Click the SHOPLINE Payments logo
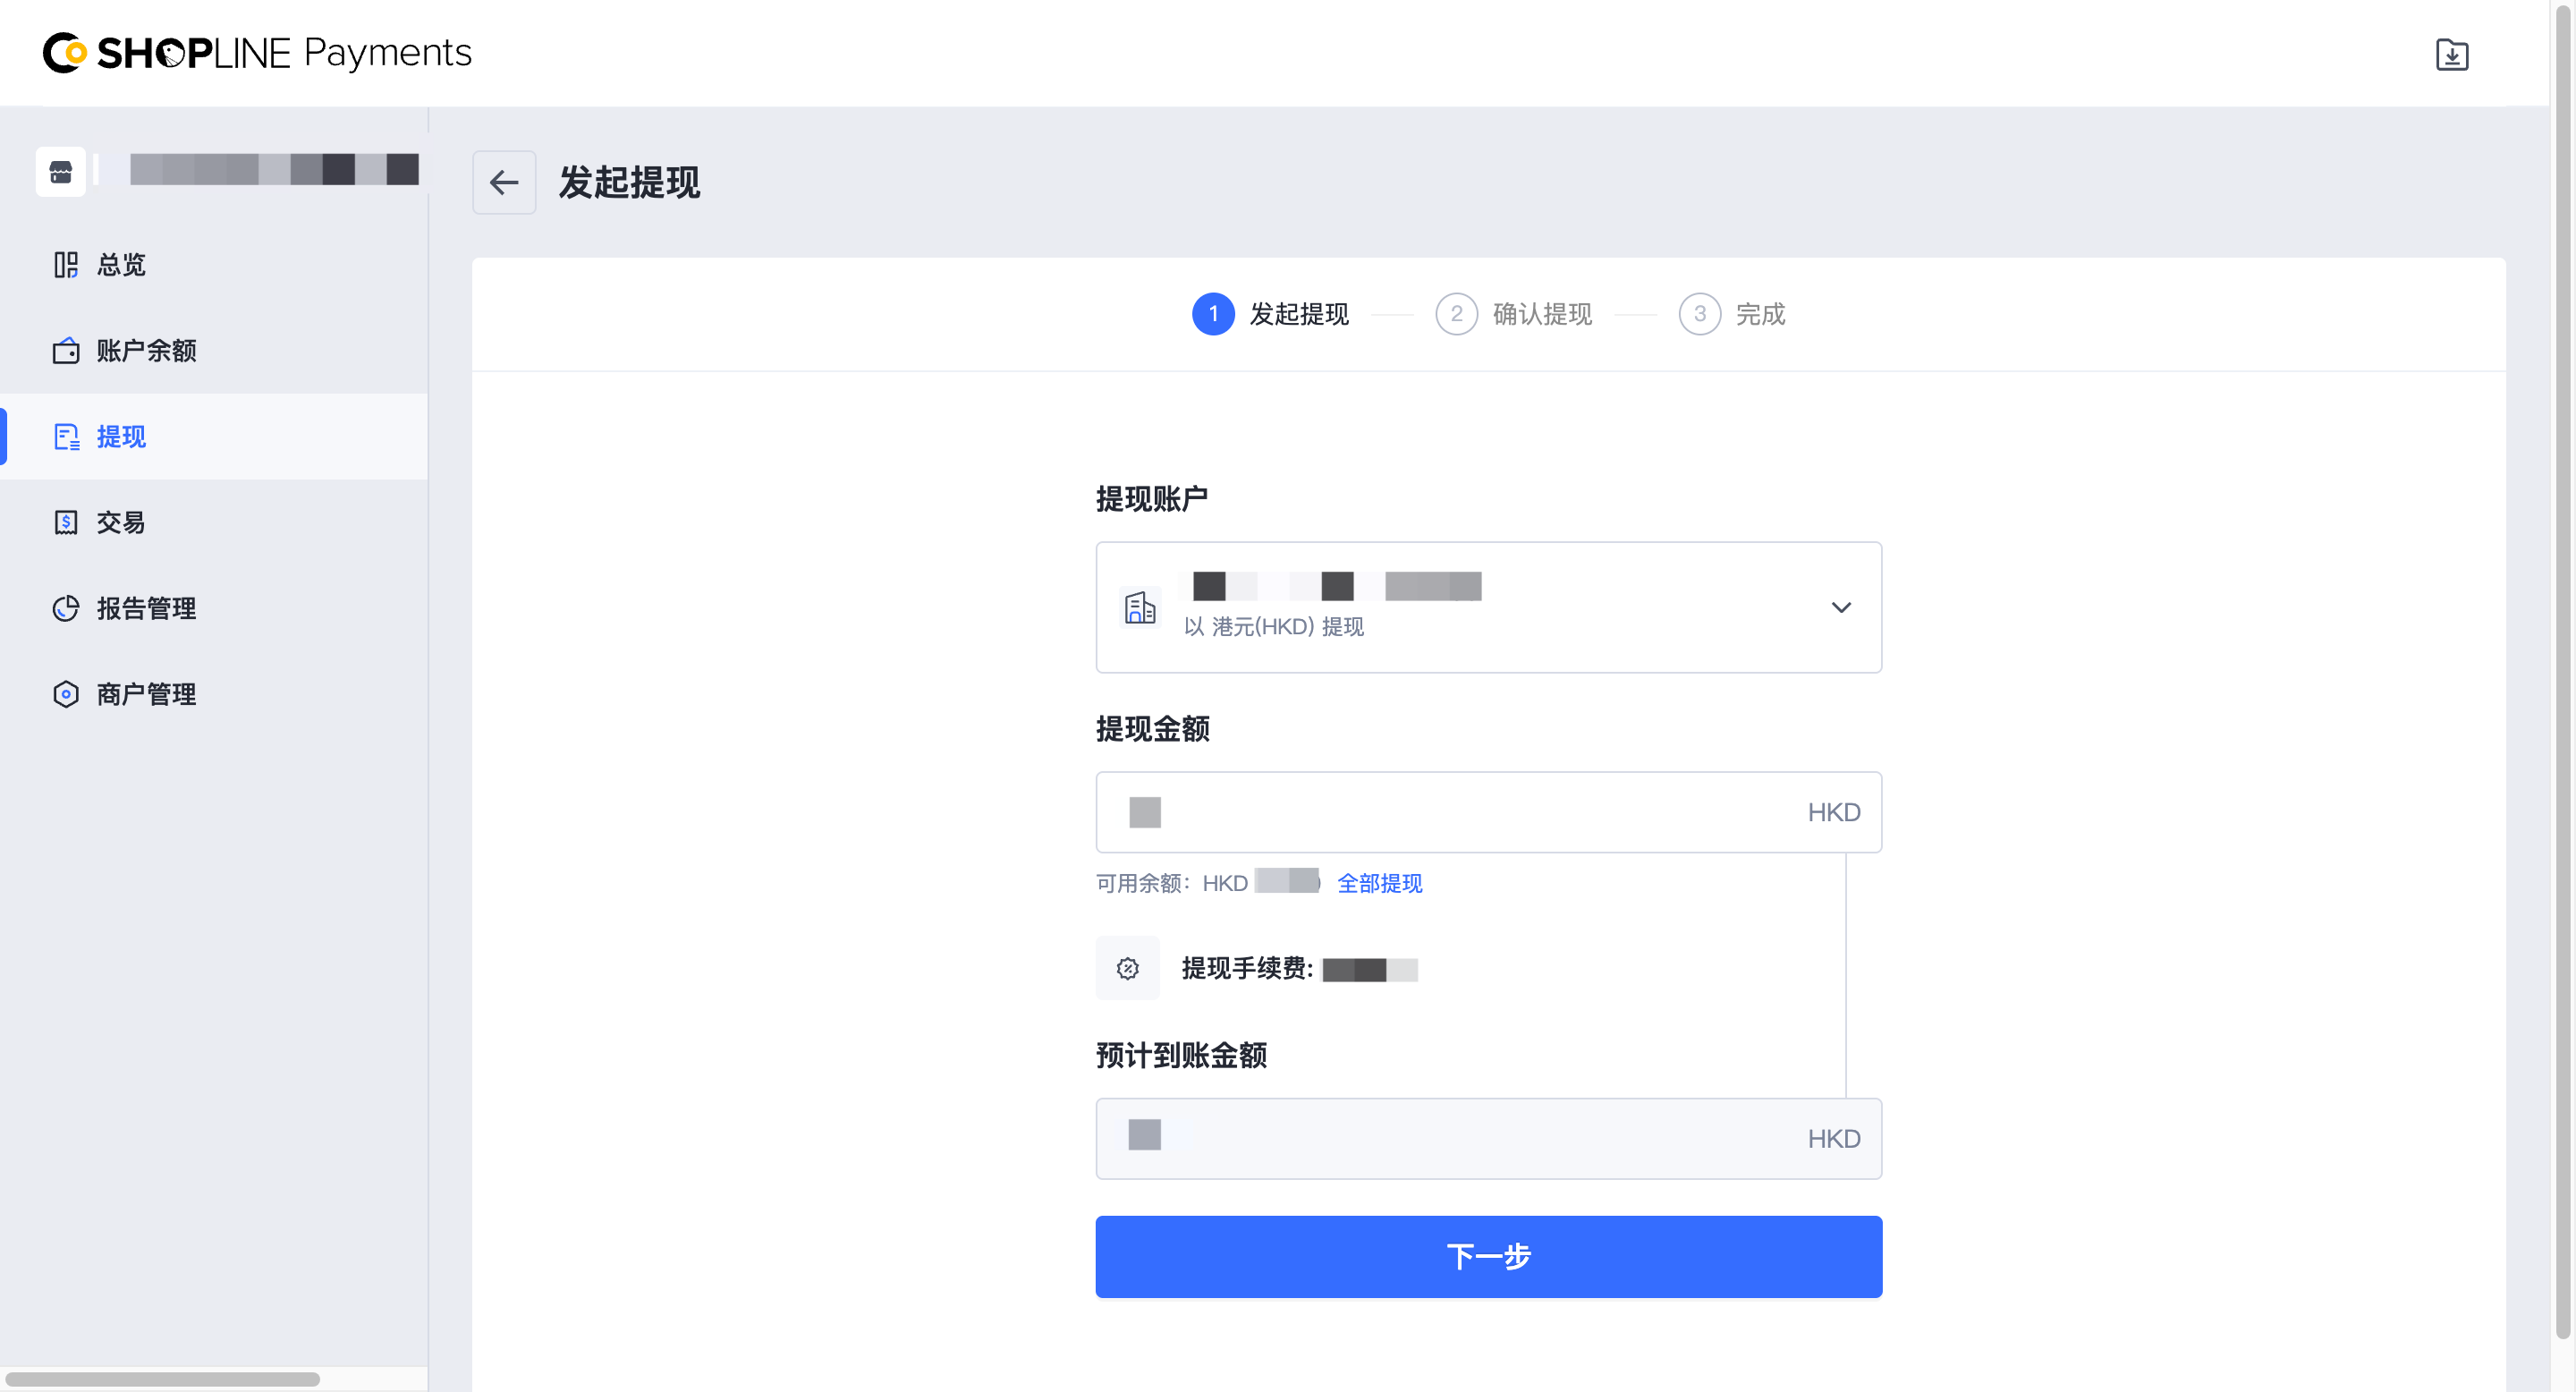 pyautogui.click(x=257, y=52)
